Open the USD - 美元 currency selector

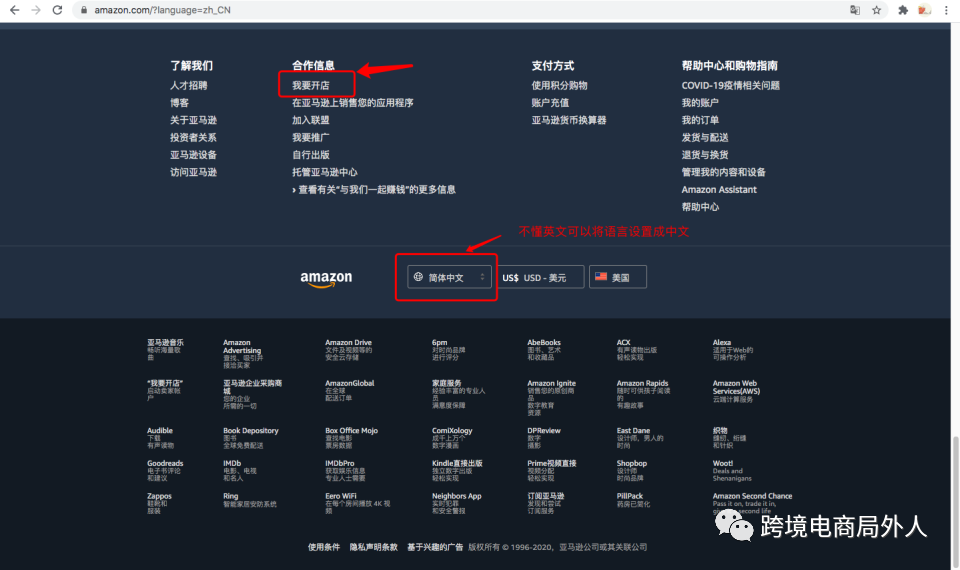[539, 277]
